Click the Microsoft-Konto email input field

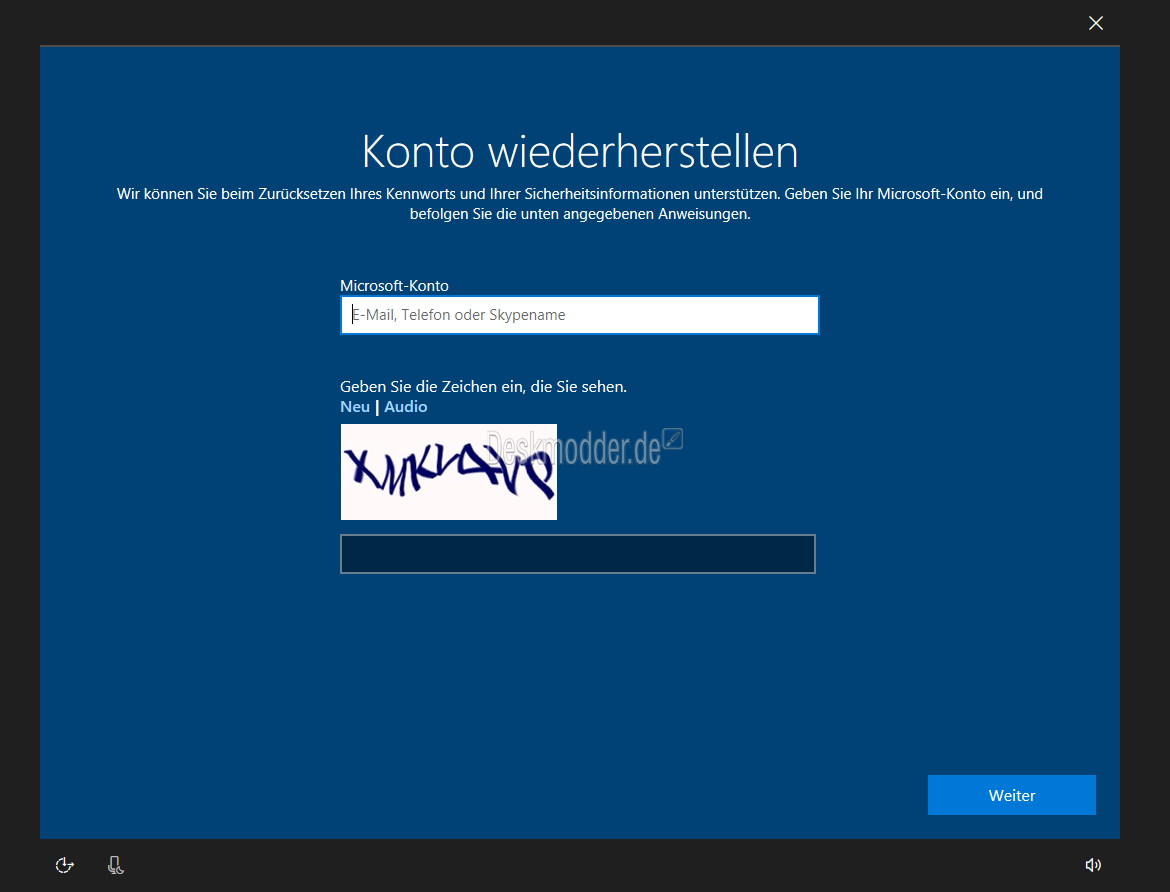(579, 315)
